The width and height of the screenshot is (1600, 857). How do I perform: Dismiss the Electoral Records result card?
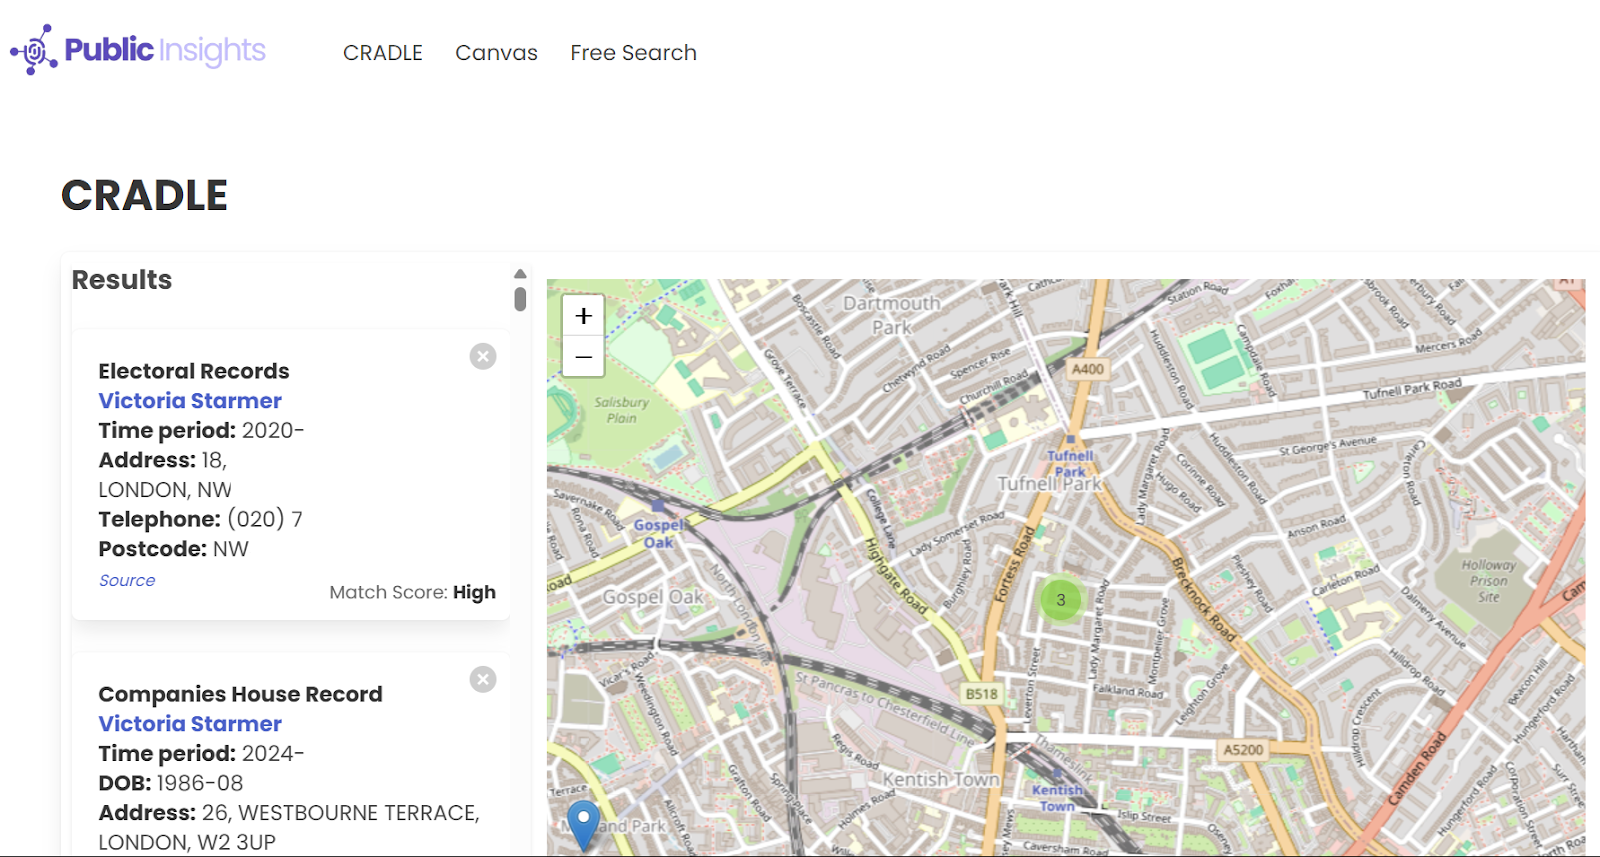click(x=483, y=356)
